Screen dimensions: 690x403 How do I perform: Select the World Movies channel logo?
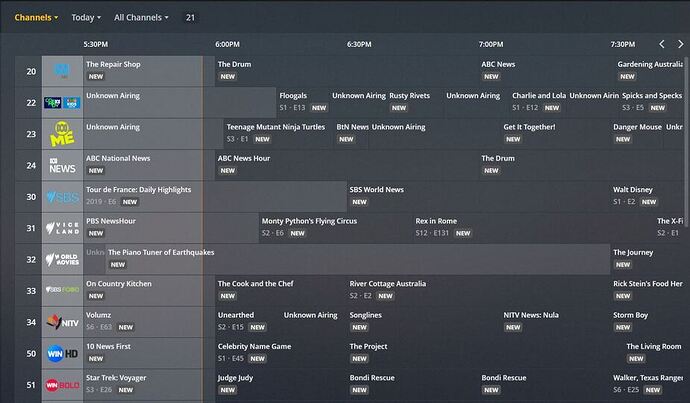click(x=62, y=259)
